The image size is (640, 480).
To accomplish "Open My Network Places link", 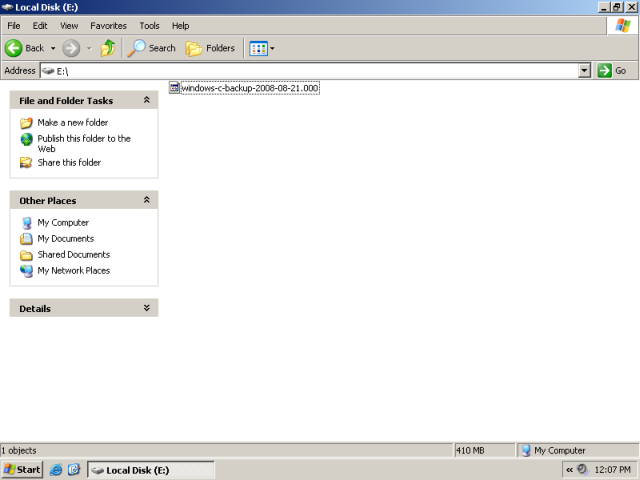I will coord(73,270).
